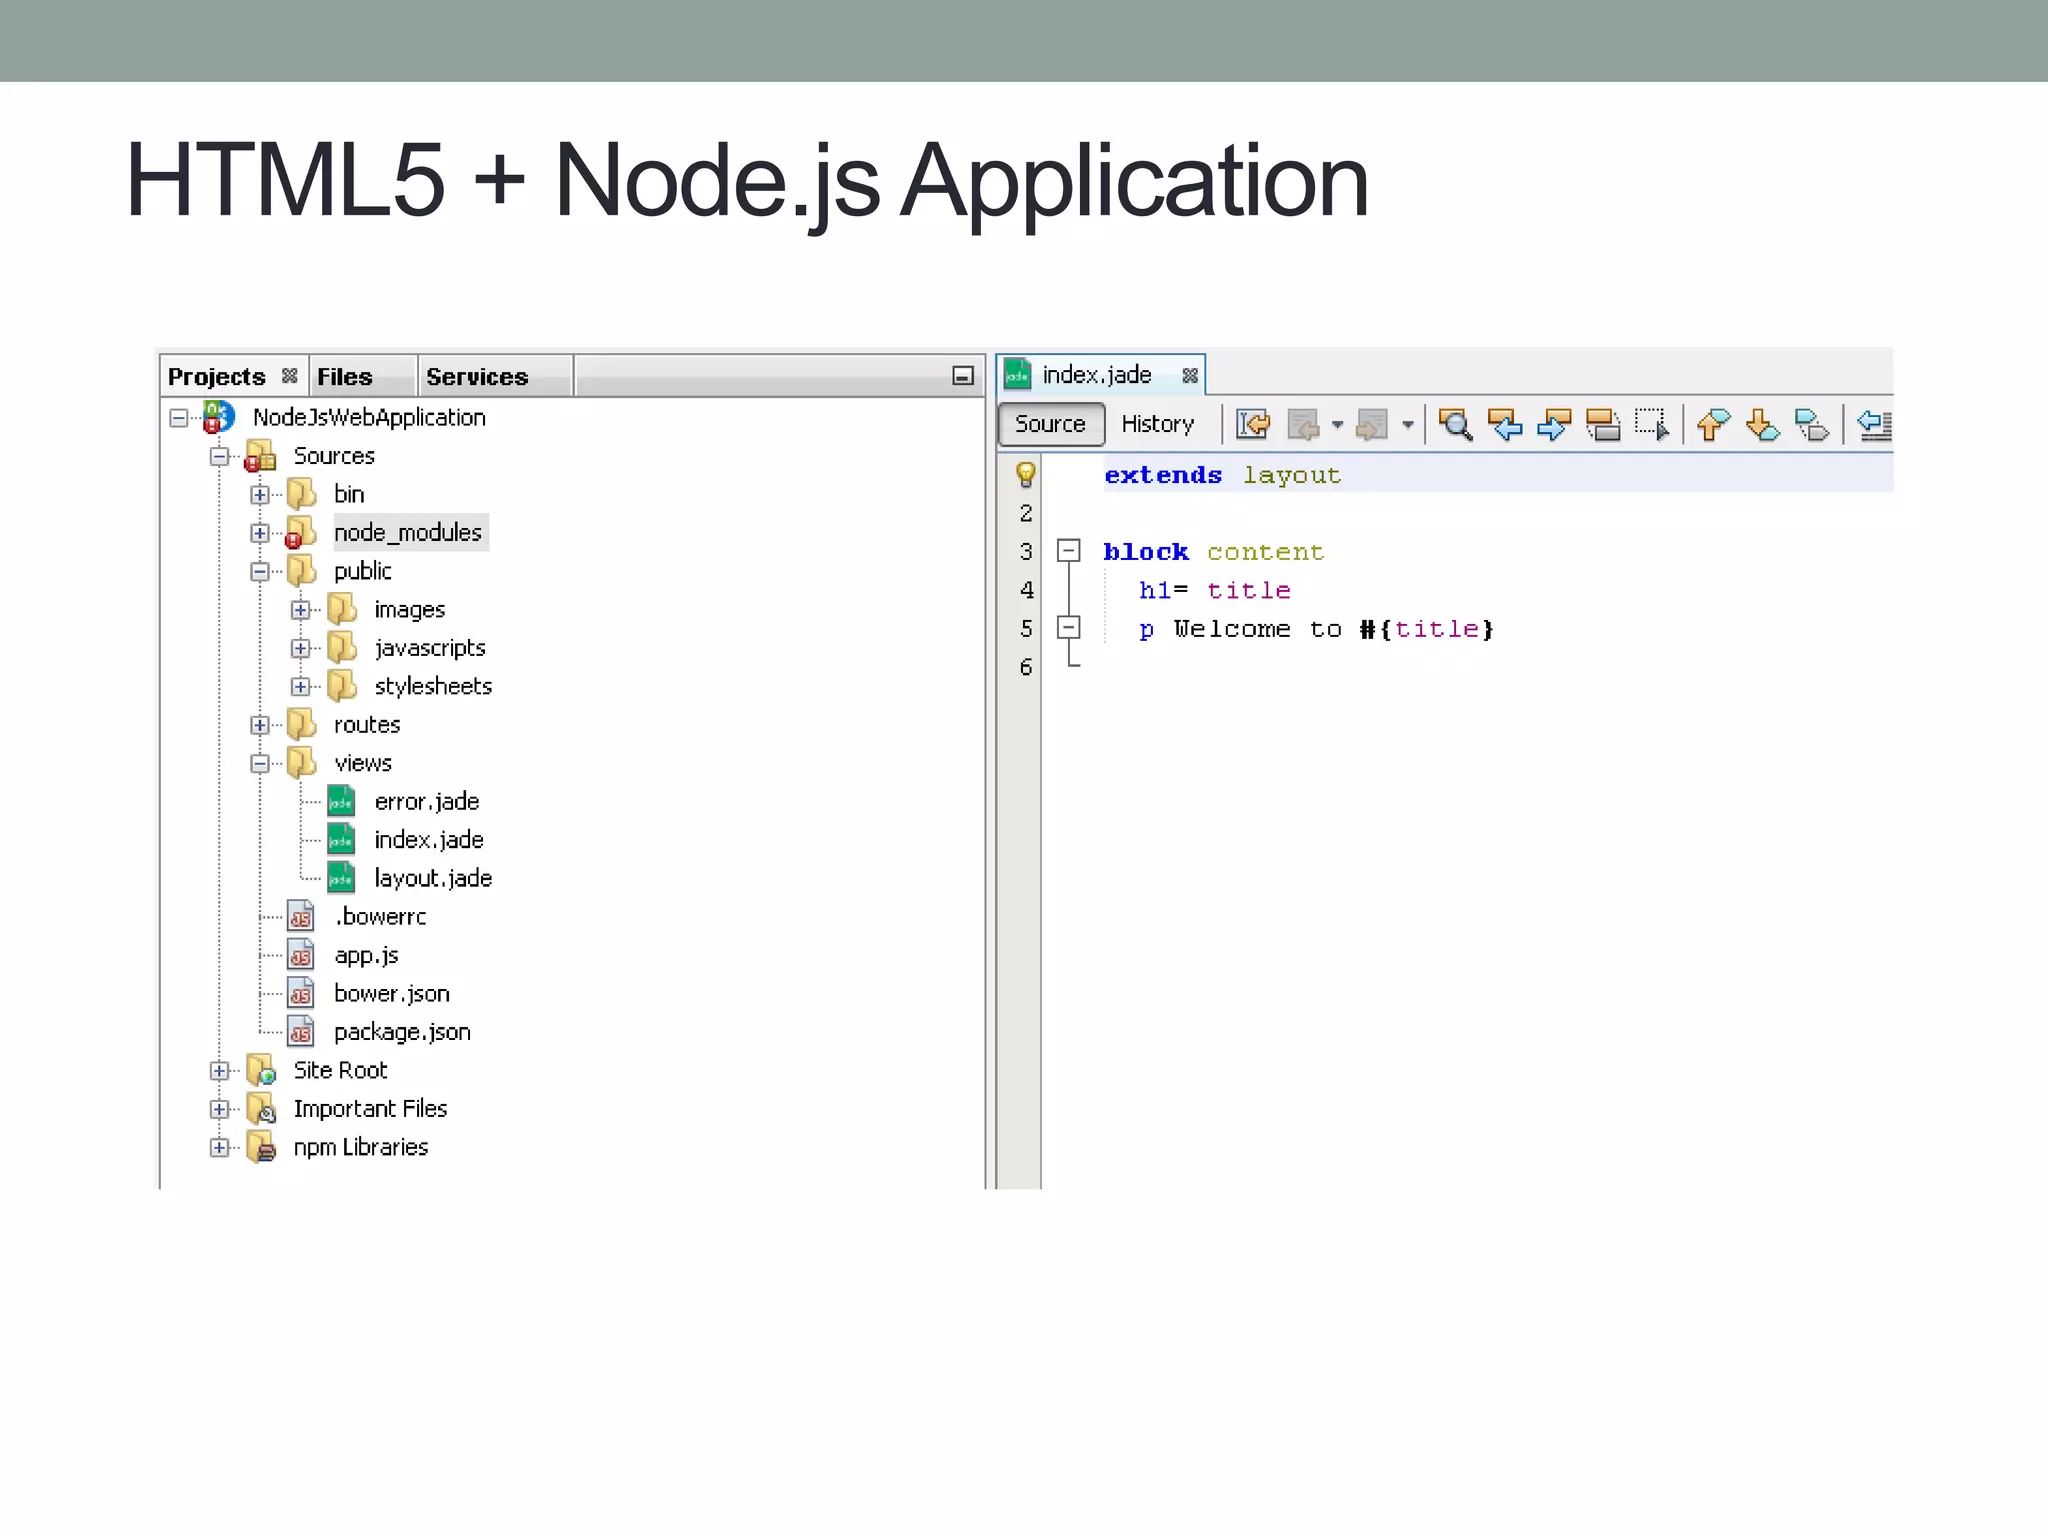2048x1536 pixels.
Task: Click the Sources folder icon
Action: pos(260,457)
